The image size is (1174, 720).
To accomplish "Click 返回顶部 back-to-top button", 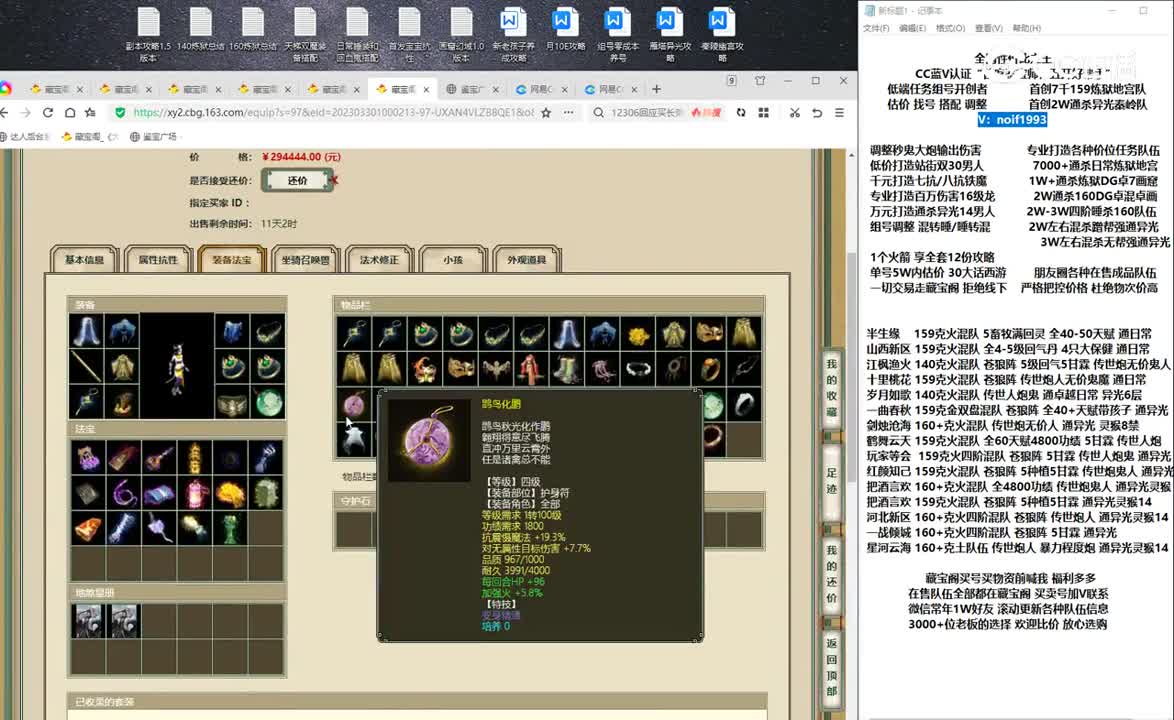I will click(831, 668).
